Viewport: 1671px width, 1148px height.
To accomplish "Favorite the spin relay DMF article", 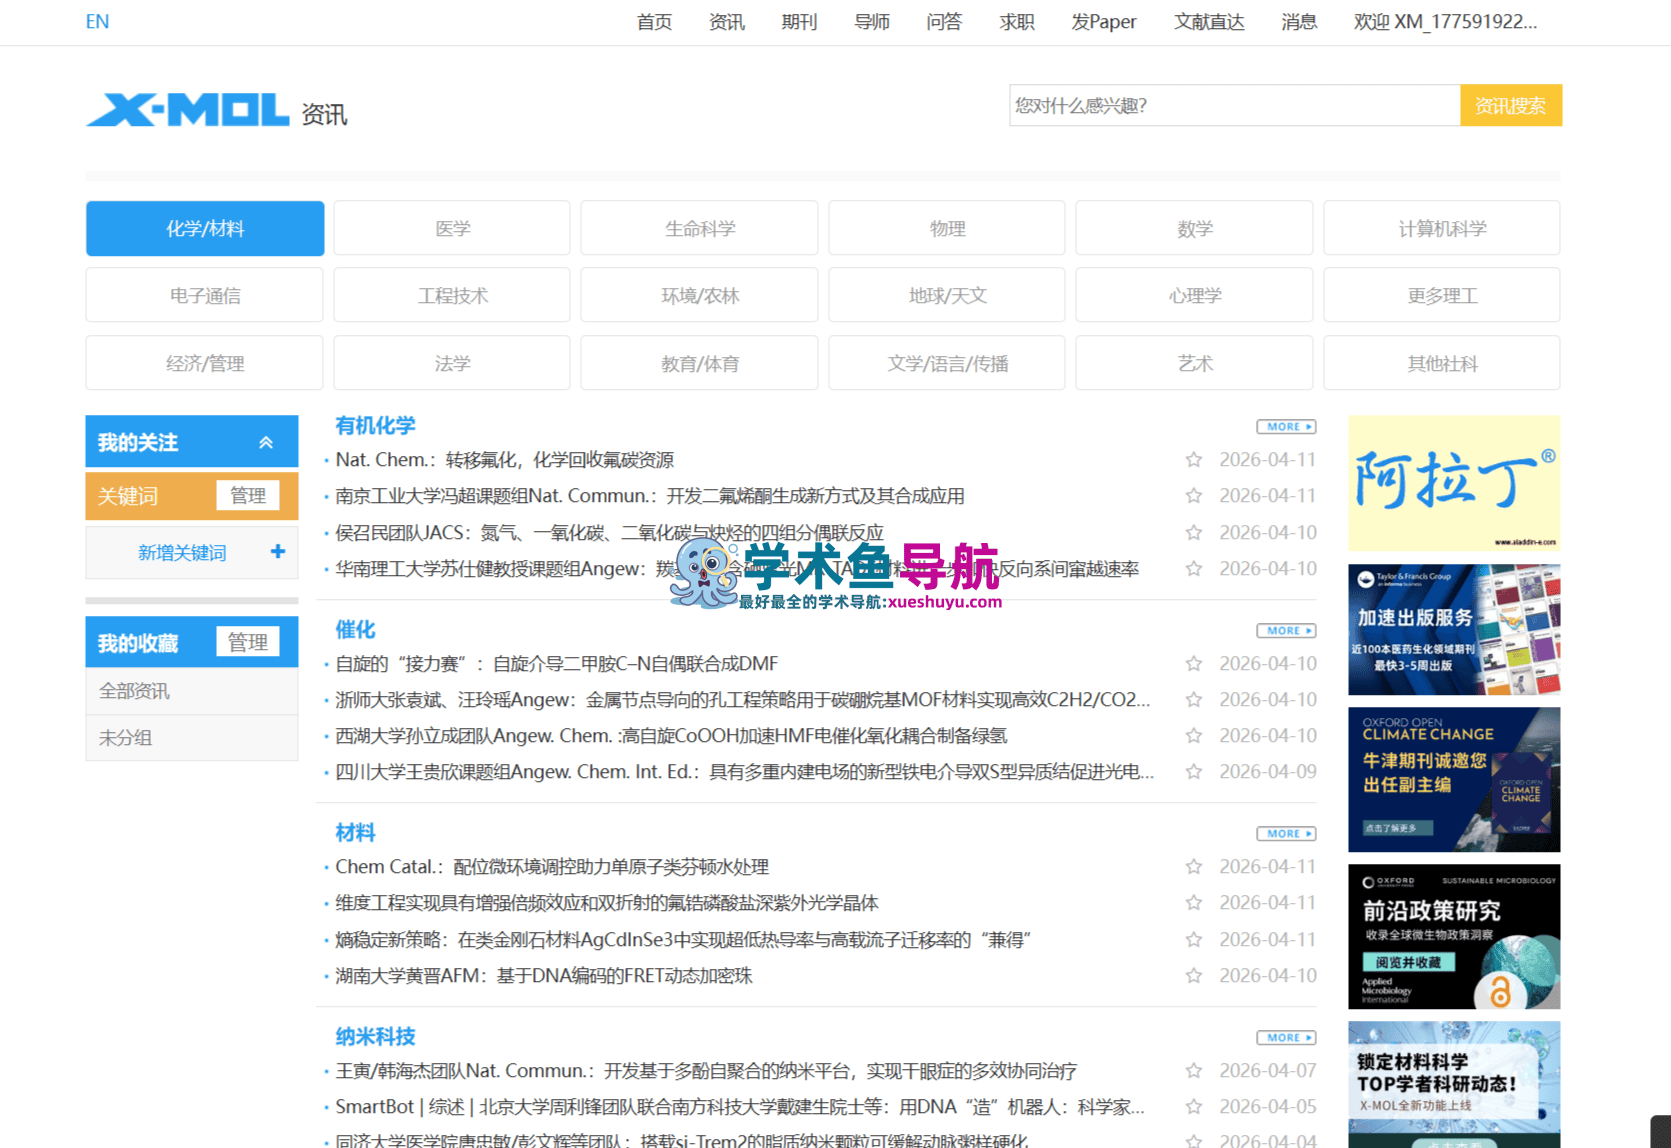I will 1193,664.
